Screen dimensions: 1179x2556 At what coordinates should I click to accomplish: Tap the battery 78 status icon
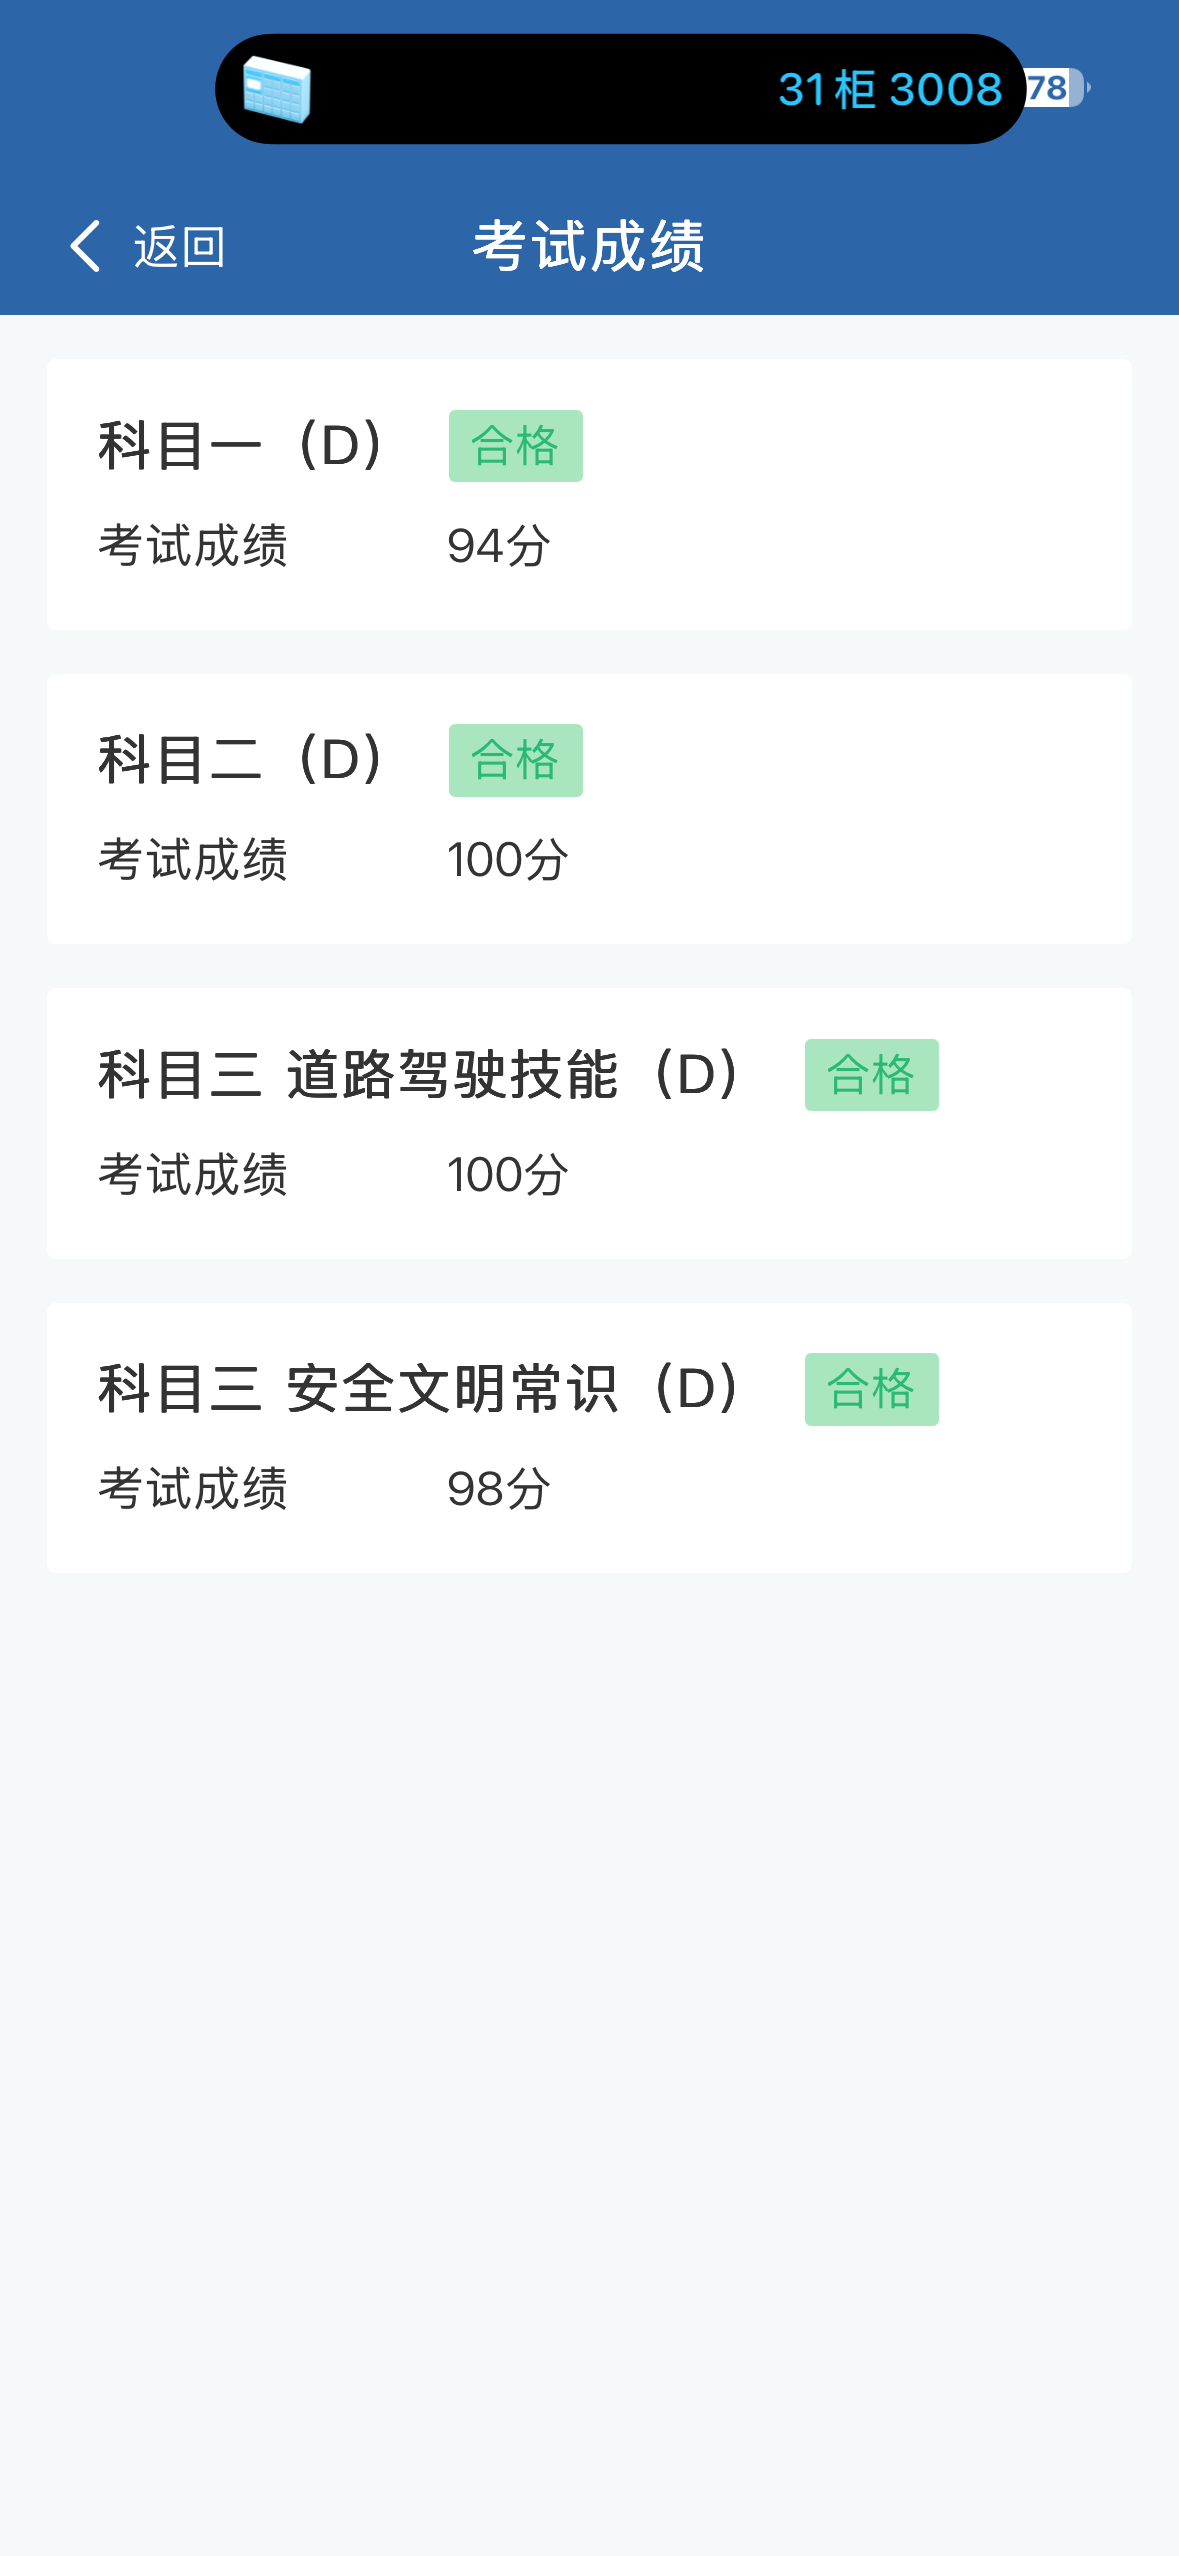[x=1054, y=88]
